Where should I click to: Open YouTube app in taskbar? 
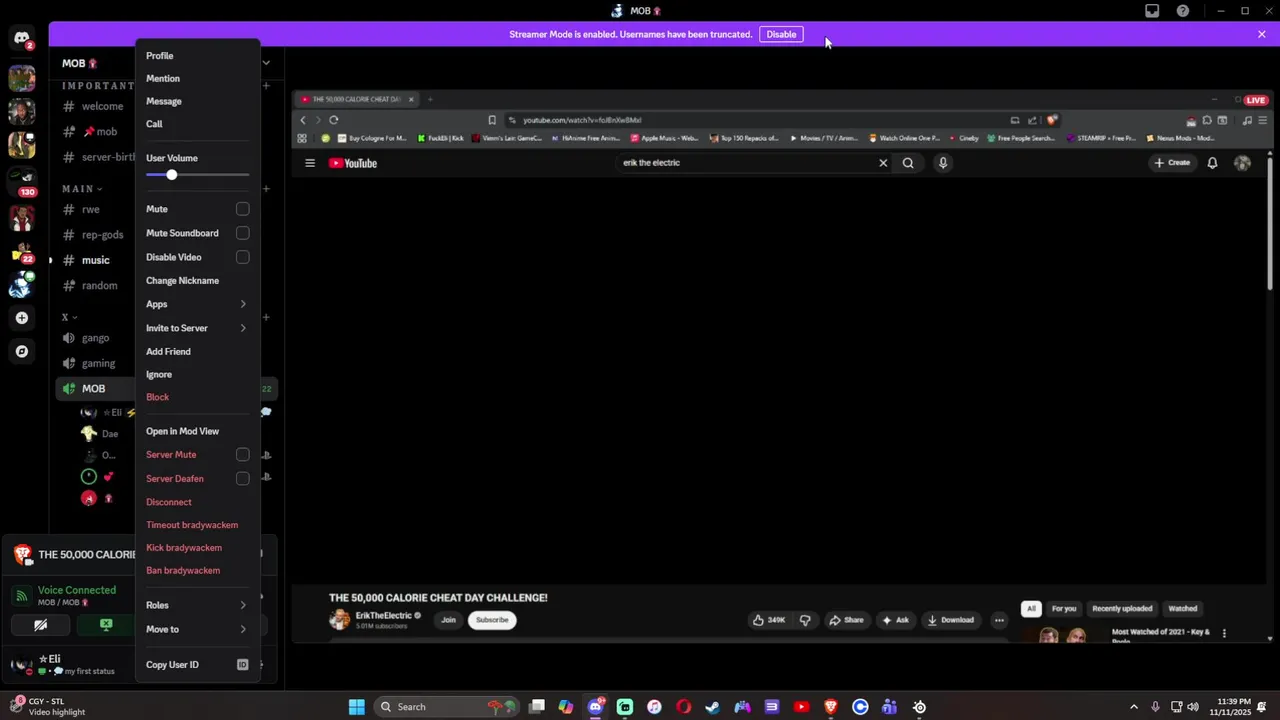[x=801, y=707]
